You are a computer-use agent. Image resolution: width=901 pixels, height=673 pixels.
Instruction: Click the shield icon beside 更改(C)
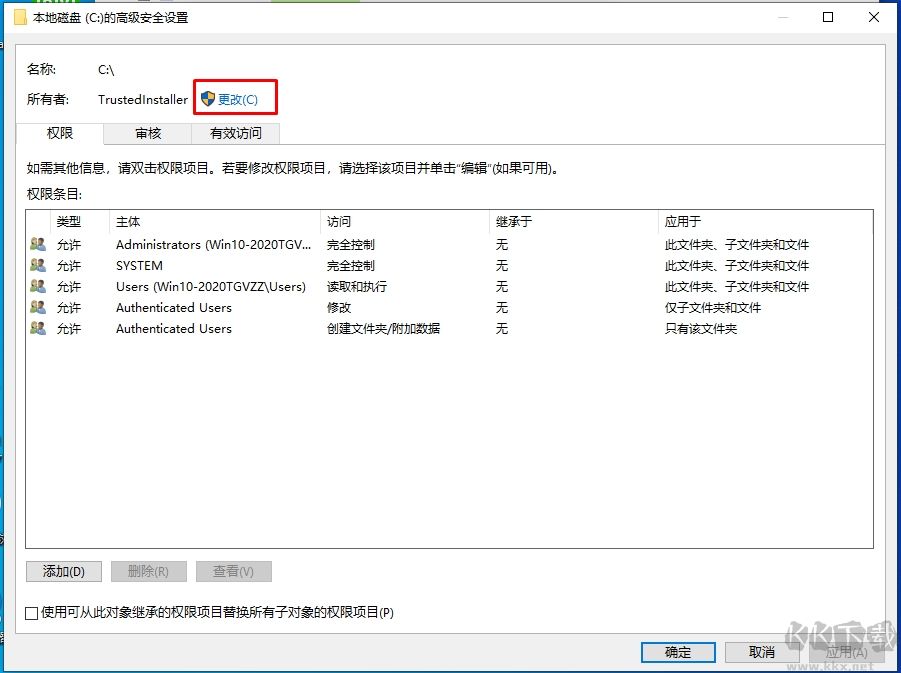tap(207, 97)
